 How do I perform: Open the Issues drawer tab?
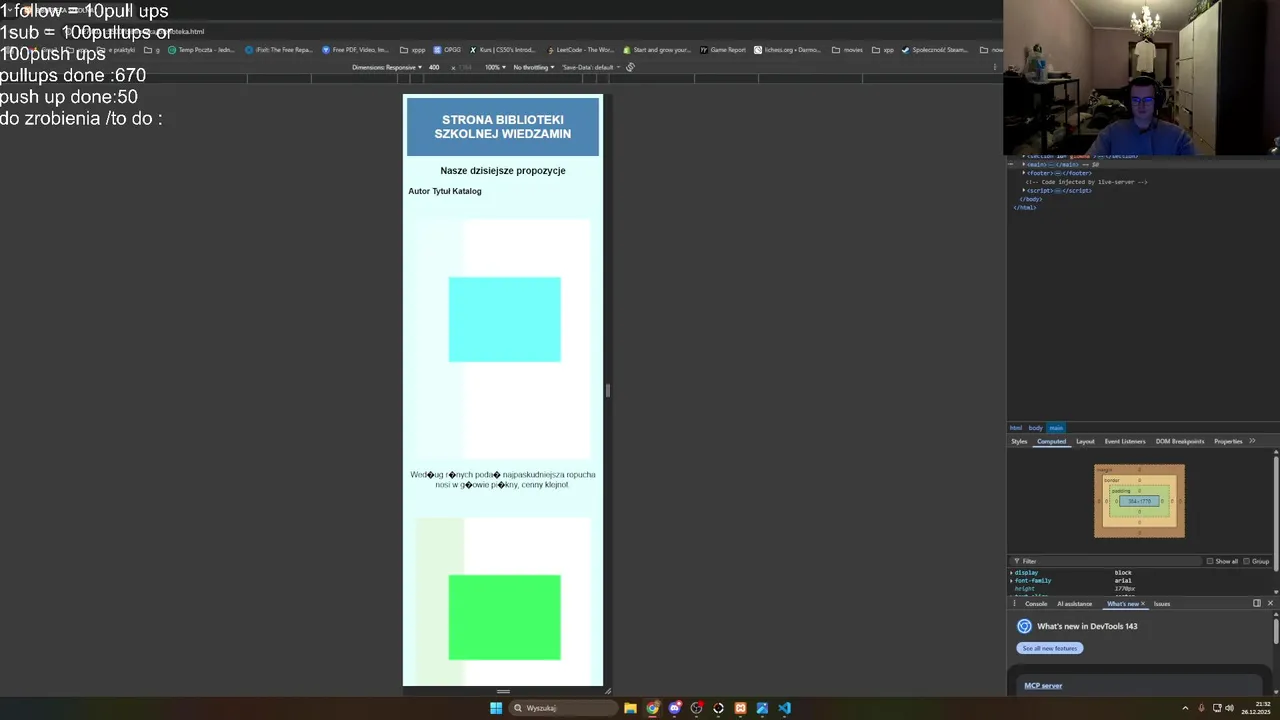[x=1162, y=604]
